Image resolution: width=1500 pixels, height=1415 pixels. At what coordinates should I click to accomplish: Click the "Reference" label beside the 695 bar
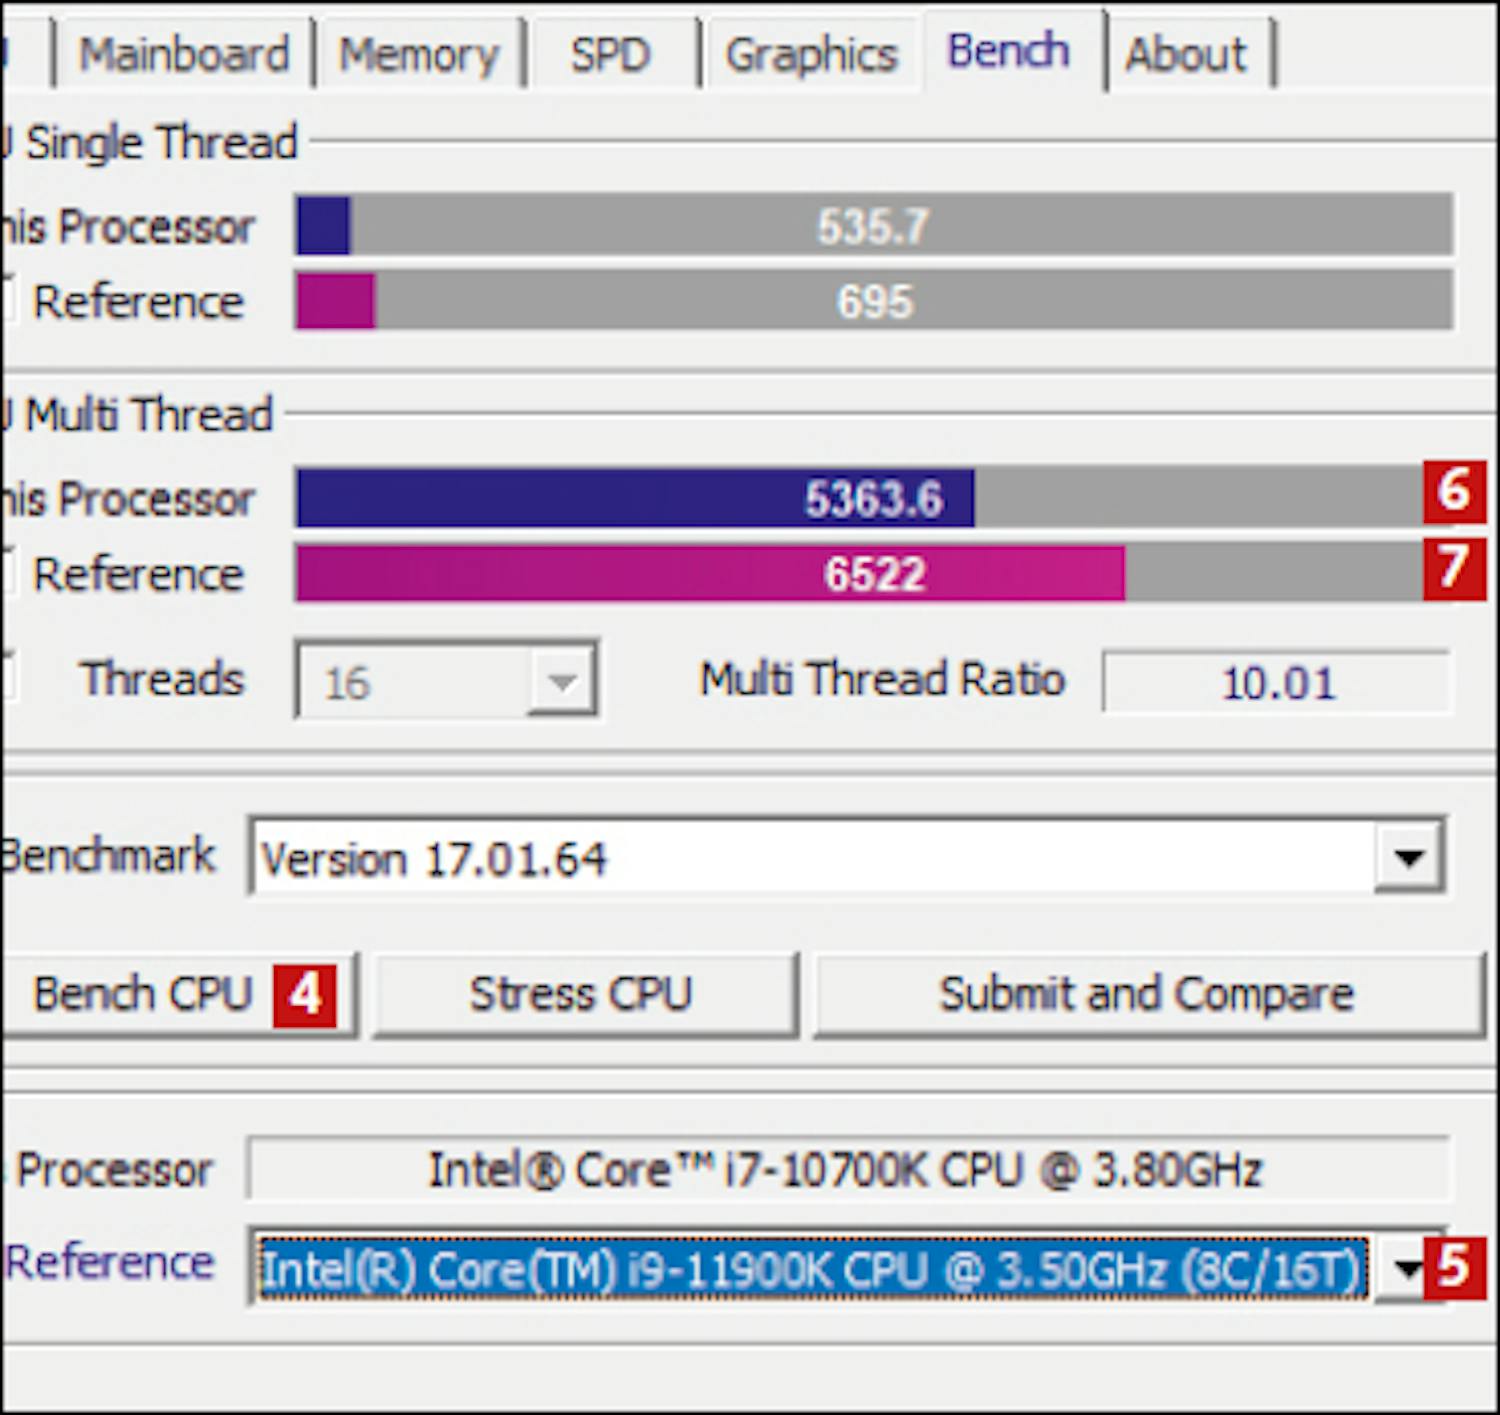click(138, 301)
